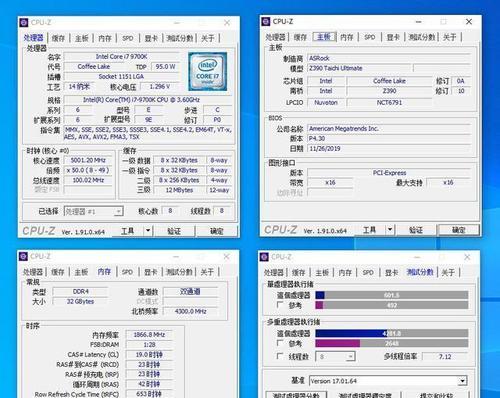Click CPU-Z app icon in motherboard window
This screenshot has height=398, width=500.
[x=266, y=22]
